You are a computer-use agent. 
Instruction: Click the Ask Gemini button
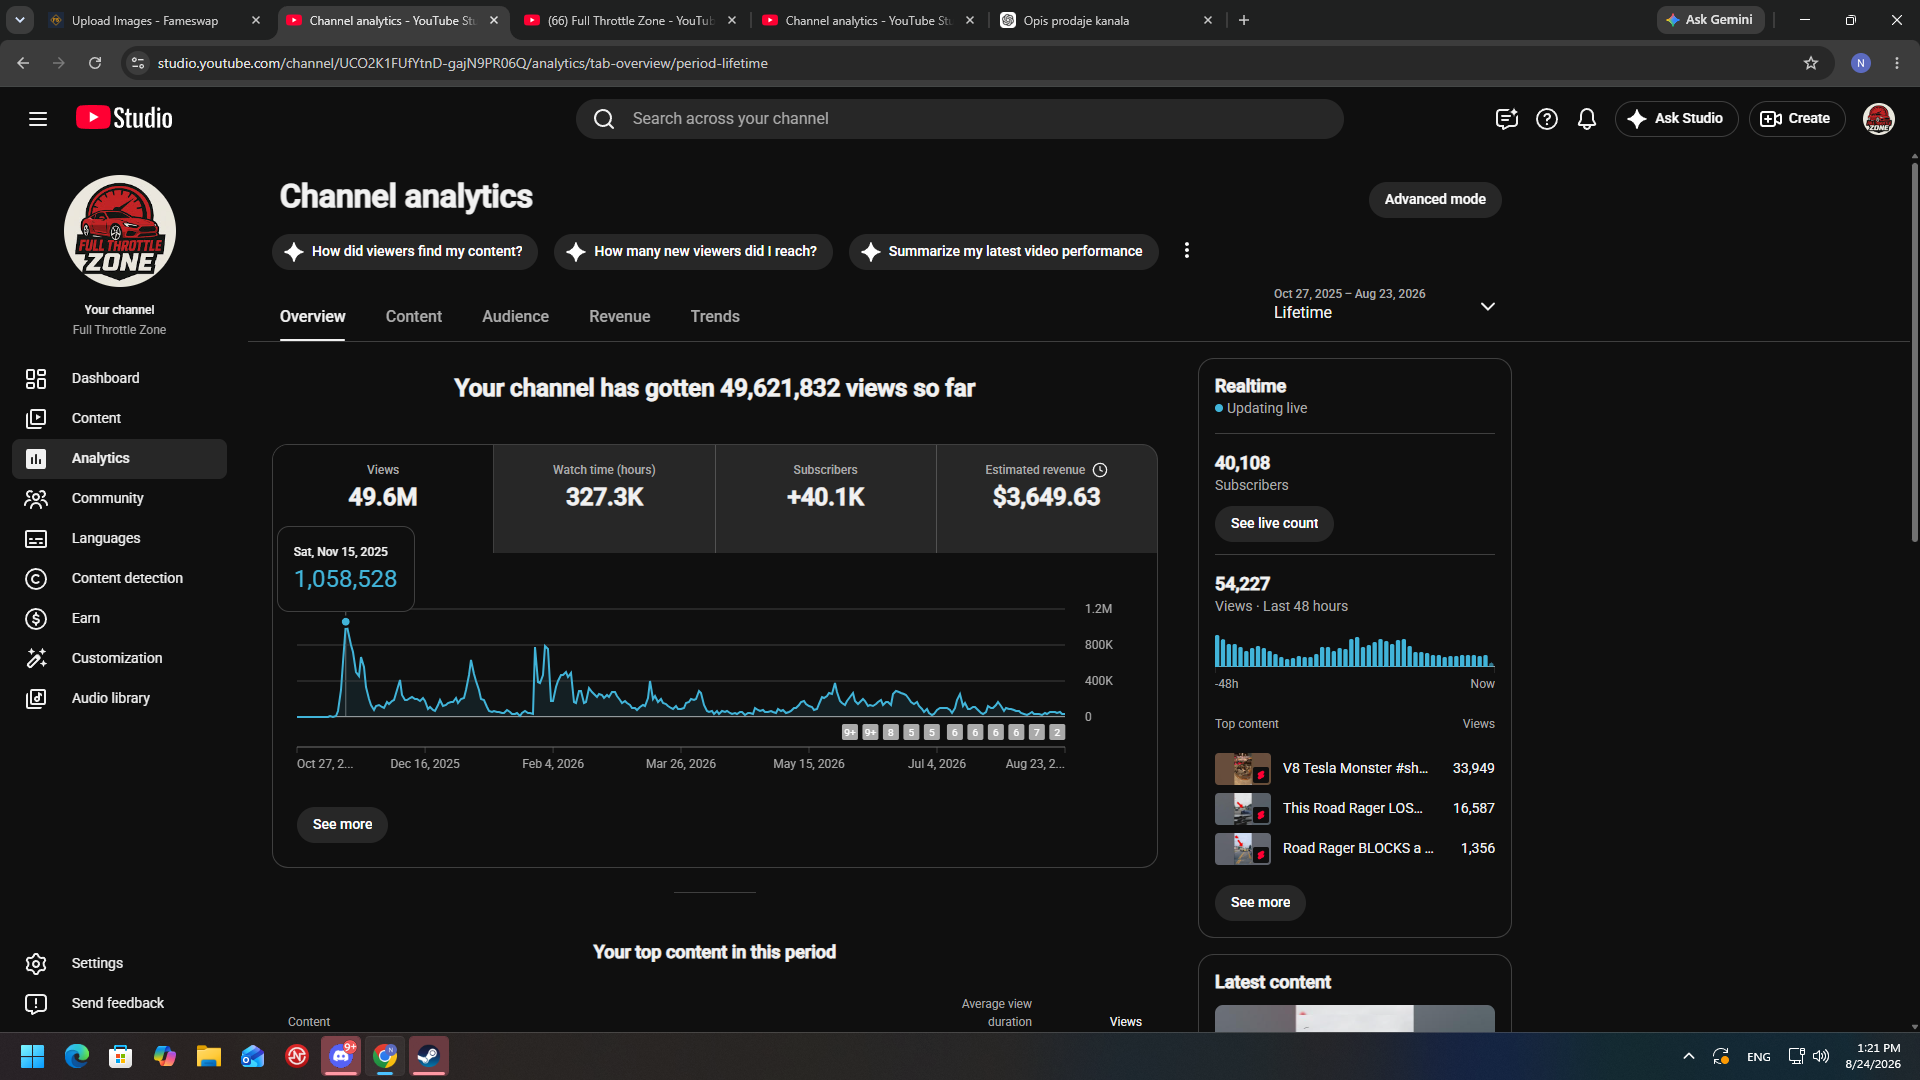1710,20
